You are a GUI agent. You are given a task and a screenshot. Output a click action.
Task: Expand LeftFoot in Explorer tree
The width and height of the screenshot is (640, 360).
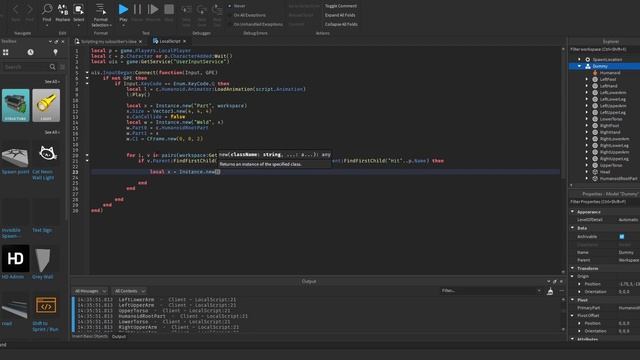pyautogui.click(x=587, y=79)
